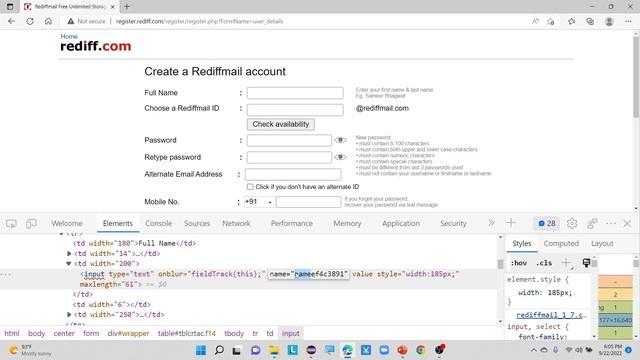Reload the Rediff registration page

[x=30, y=21]
